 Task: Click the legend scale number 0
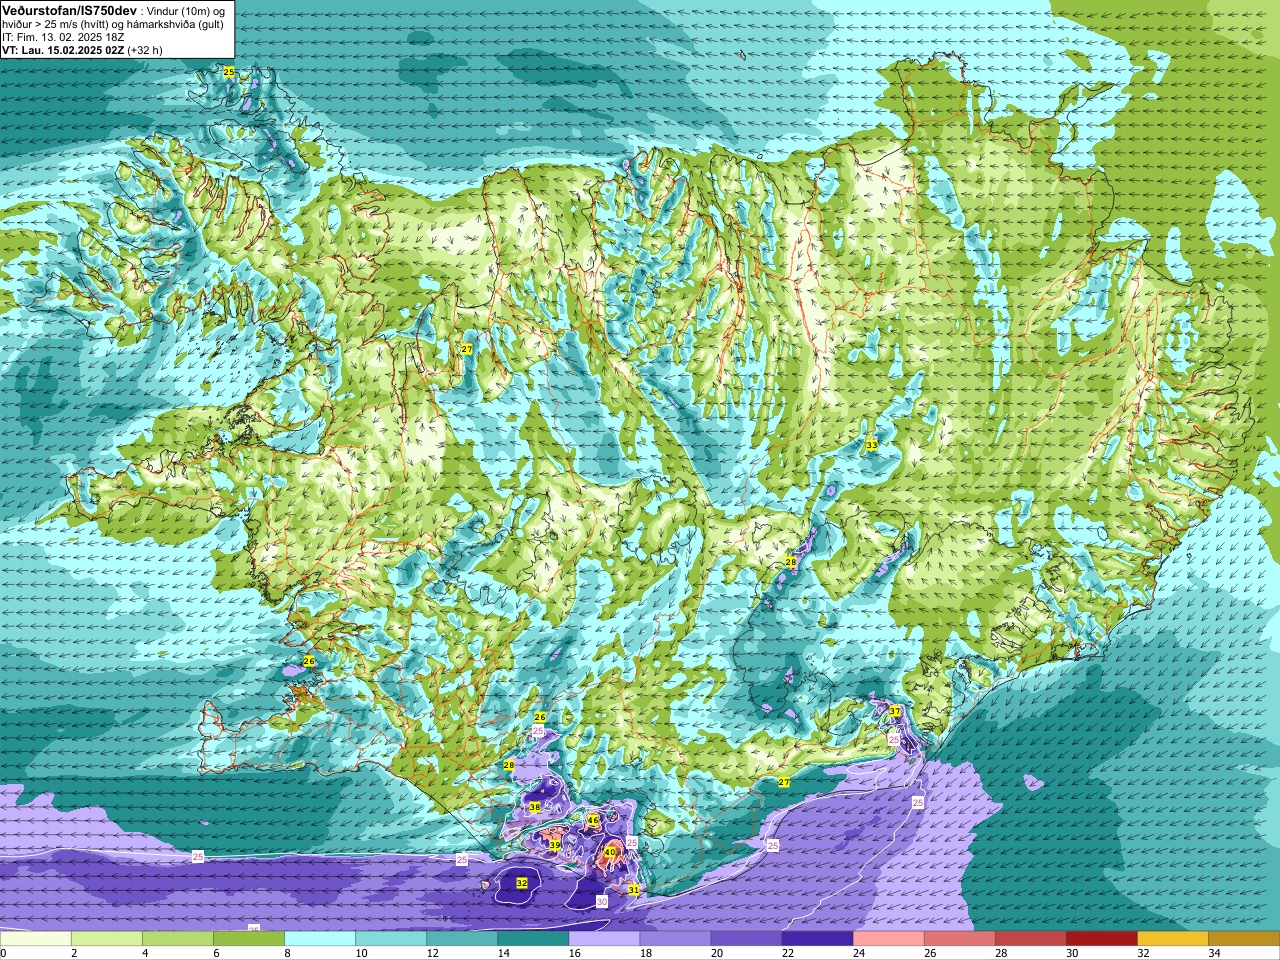pyautogui.click(x=4, y=953)
